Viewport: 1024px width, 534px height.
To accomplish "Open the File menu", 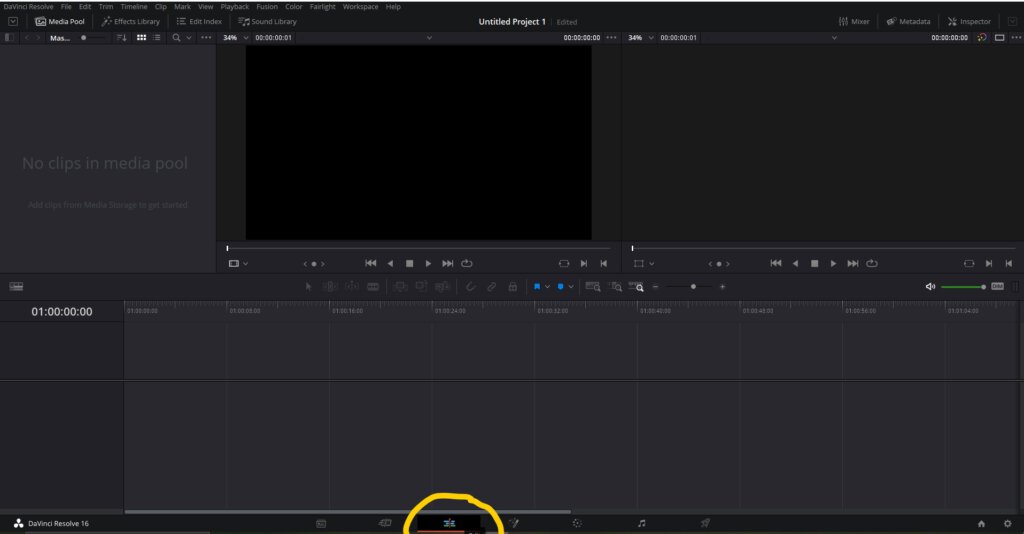I will click(66, 7).
